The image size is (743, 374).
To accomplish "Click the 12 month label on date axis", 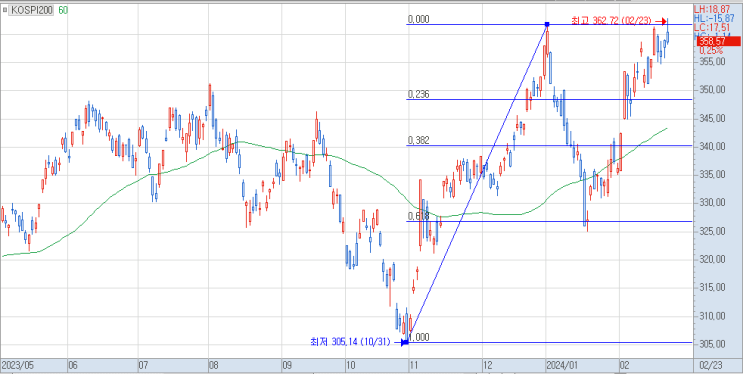I will (489, 366).
